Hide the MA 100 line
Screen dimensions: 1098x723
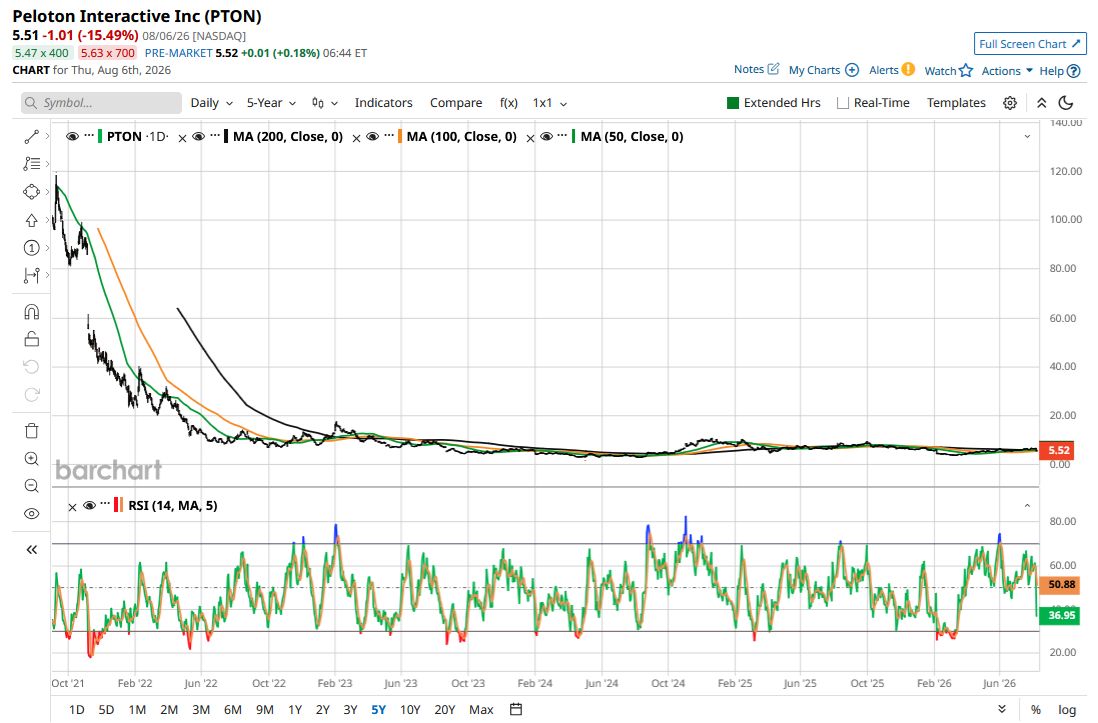click(x=373, y=137)
